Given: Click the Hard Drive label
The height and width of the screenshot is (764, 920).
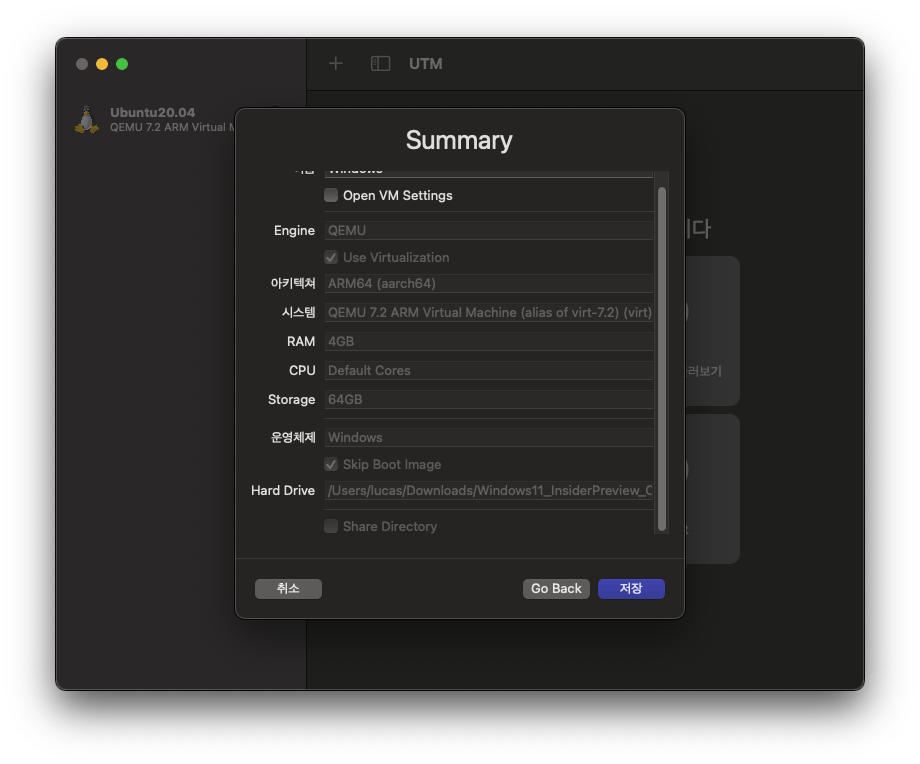Looking at the screenshot, I should click(x=283, y=491).
